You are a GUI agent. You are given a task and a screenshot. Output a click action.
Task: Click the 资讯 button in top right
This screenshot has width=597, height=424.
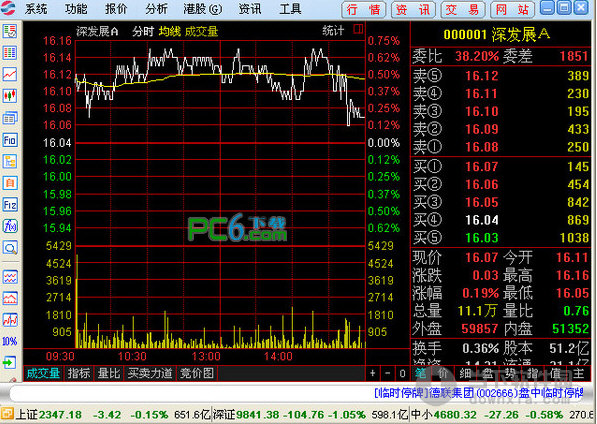pyautogui.click(x=413, y=10)
